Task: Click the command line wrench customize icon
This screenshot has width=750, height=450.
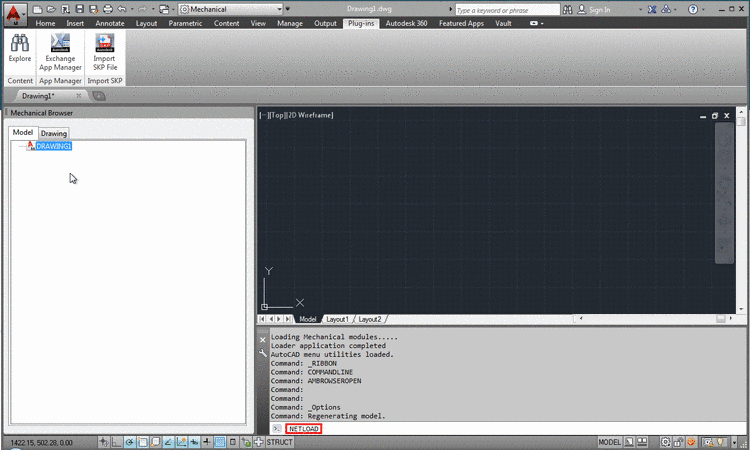Action: (x=262, y=353)
